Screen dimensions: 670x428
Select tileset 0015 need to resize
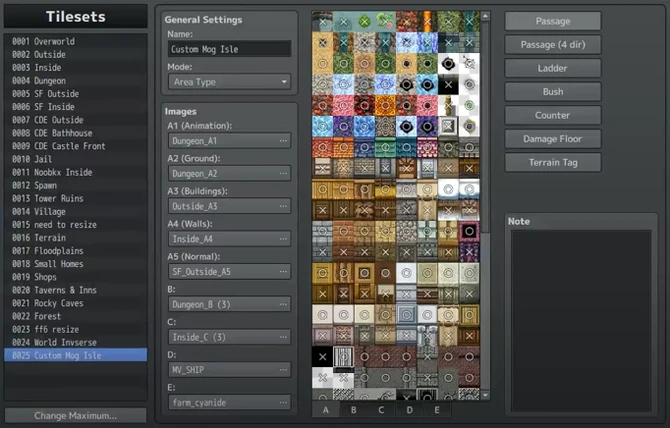click(76, 225)
